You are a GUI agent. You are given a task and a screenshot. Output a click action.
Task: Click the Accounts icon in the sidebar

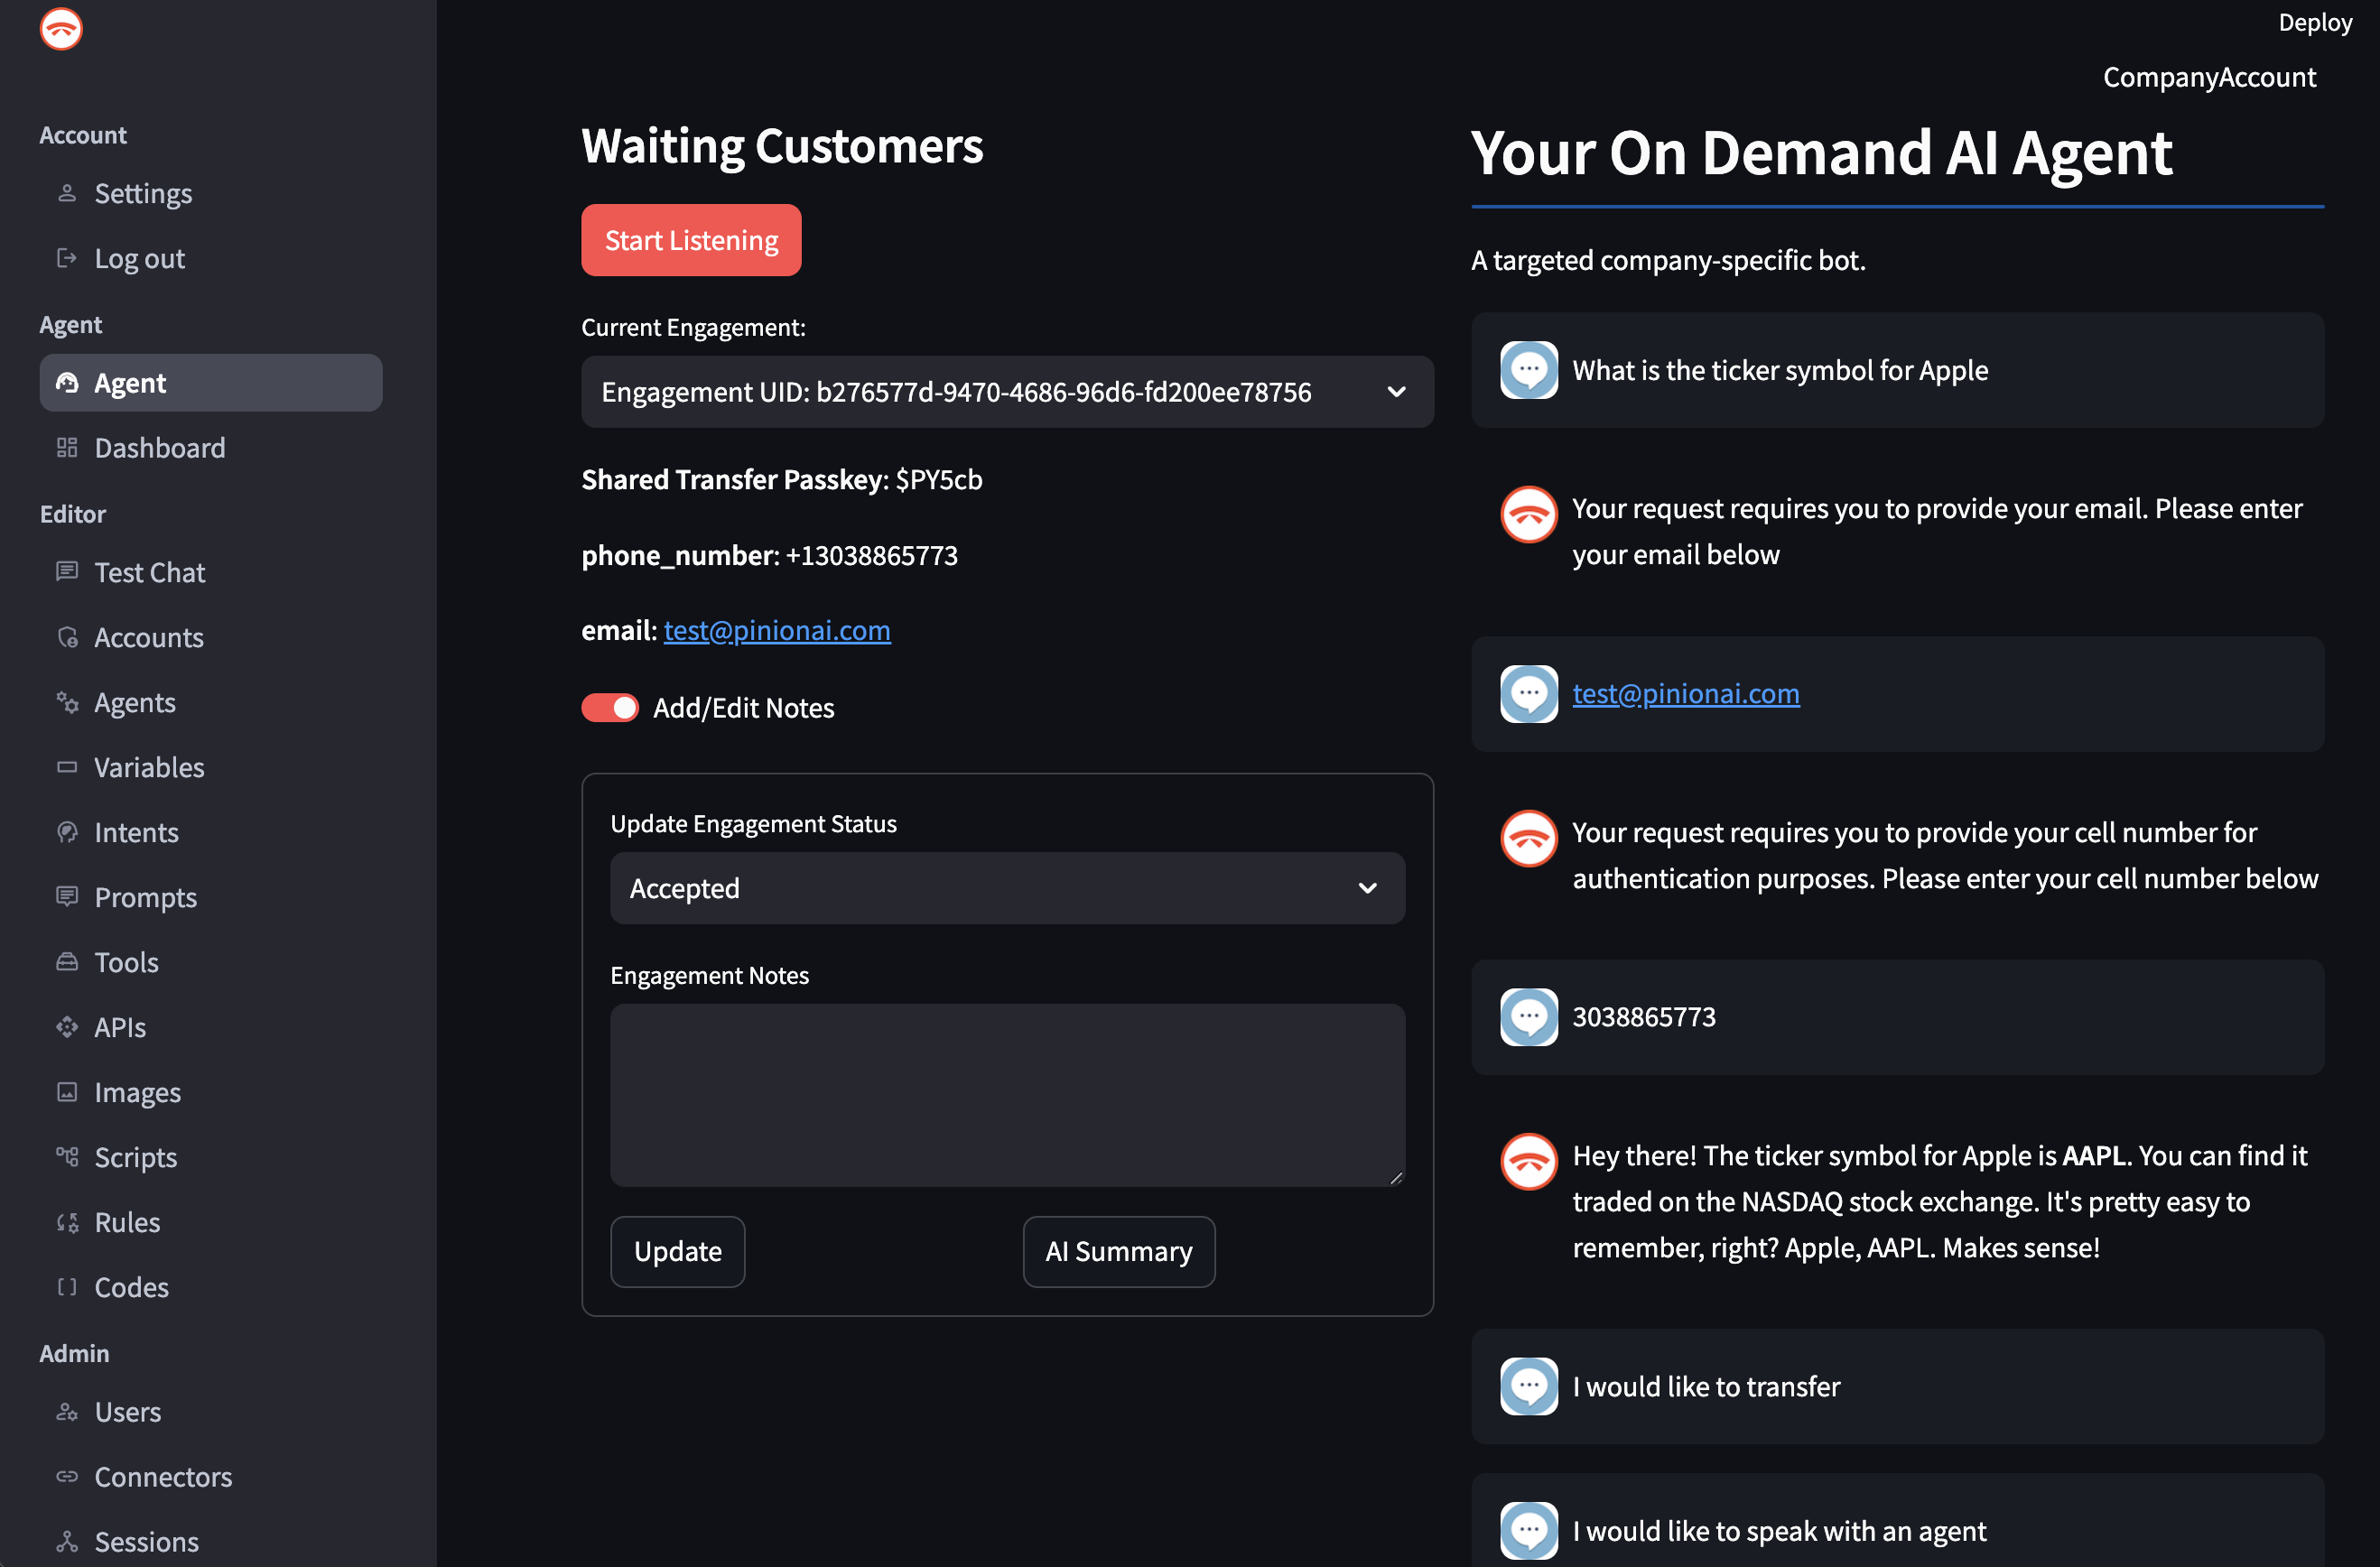[x=67, y=637]
